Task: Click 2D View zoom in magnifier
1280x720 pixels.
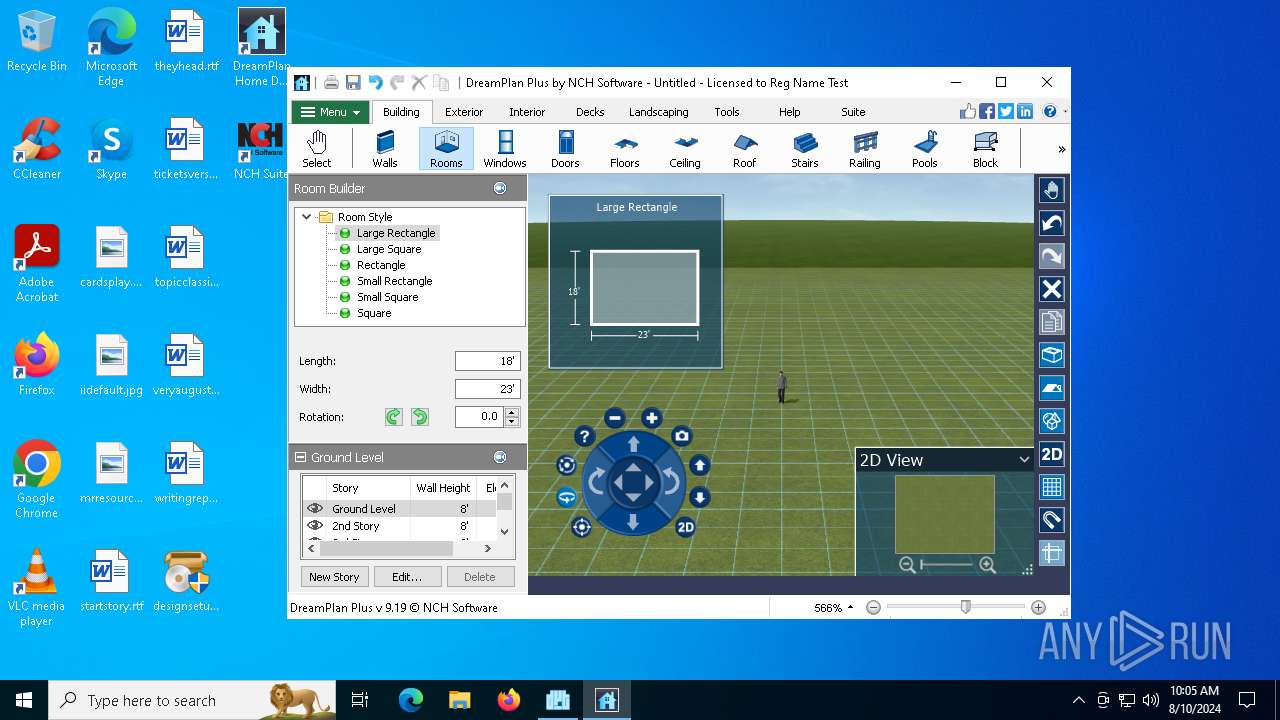Action: [x=987, y=565]
